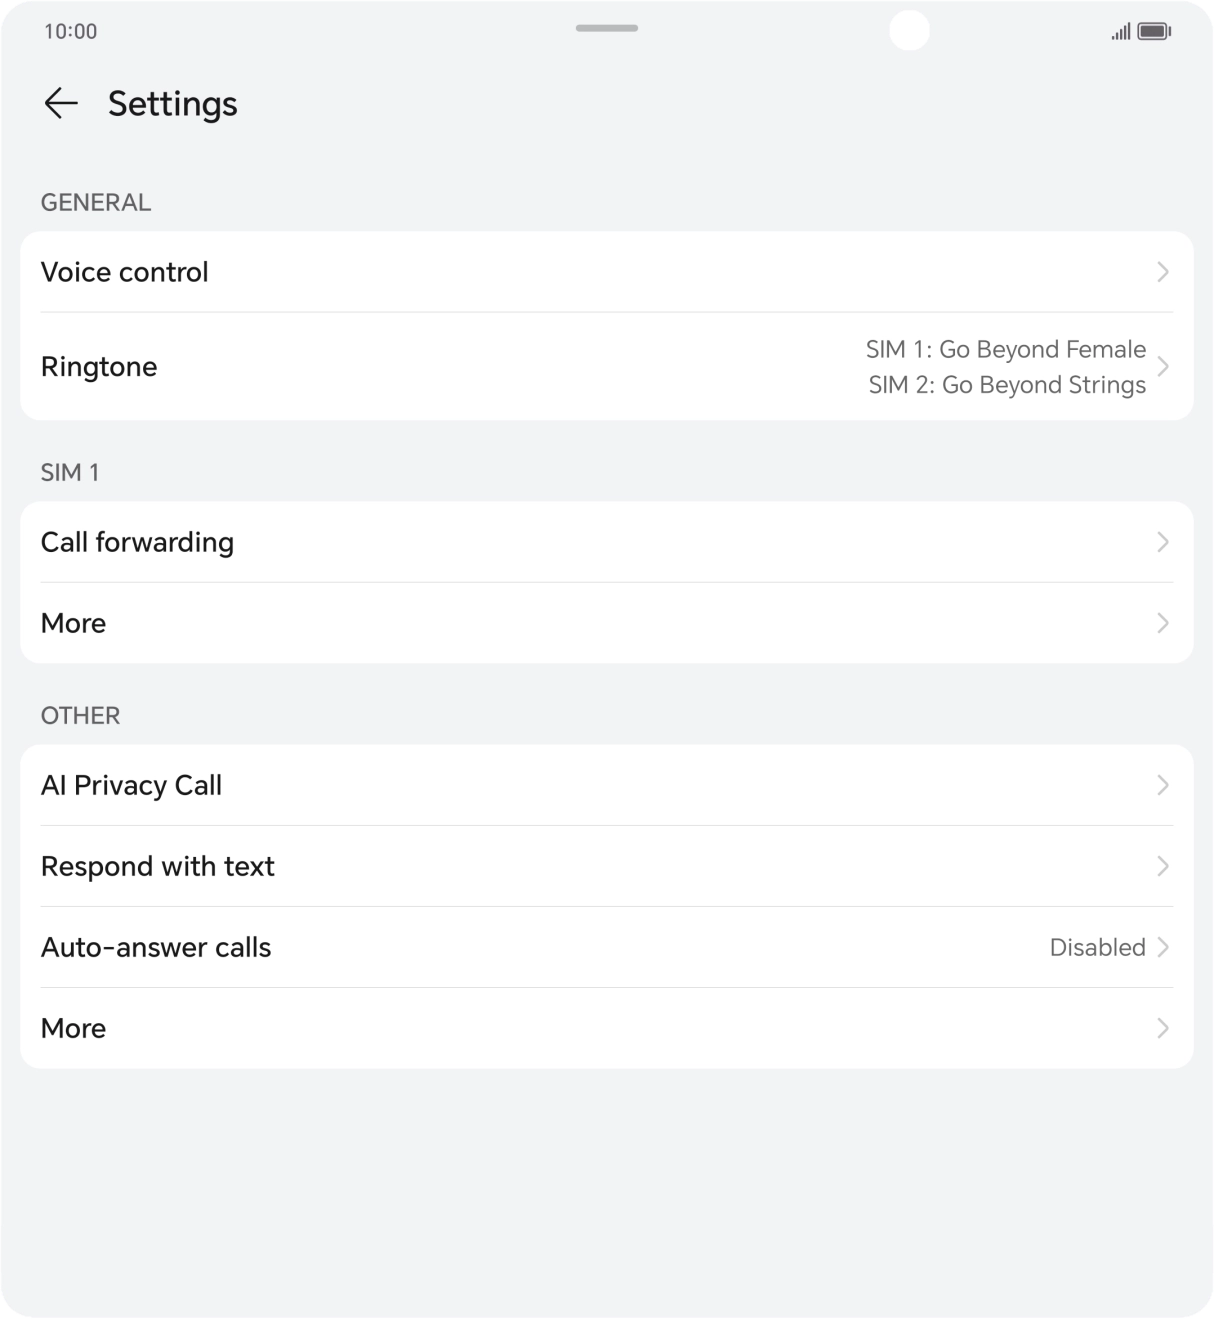Tap the Disabled value for Auto-answer
1214x1319 pixels.
tap(1097, 947)
